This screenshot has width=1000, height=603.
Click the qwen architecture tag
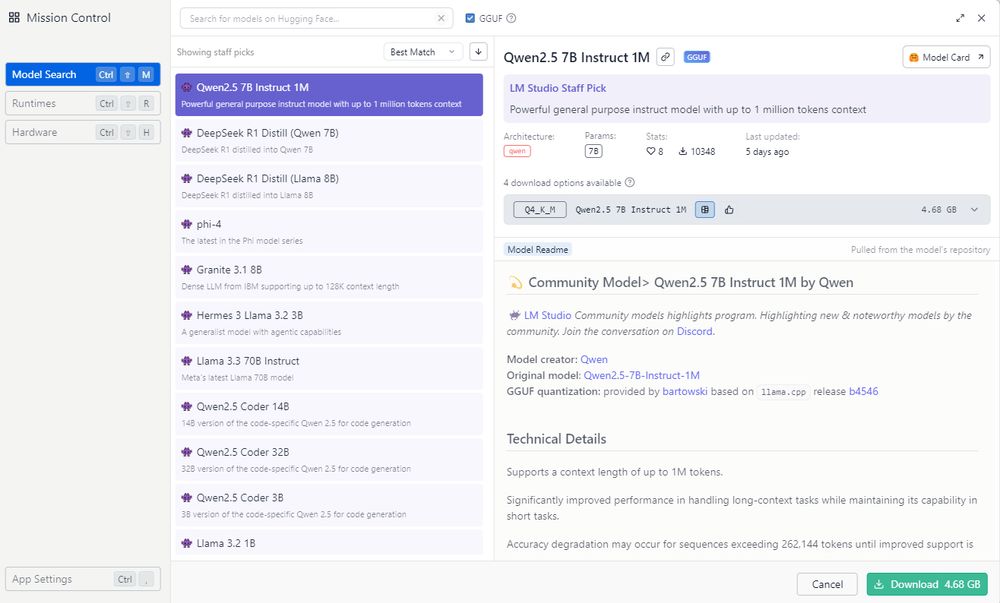517,151
